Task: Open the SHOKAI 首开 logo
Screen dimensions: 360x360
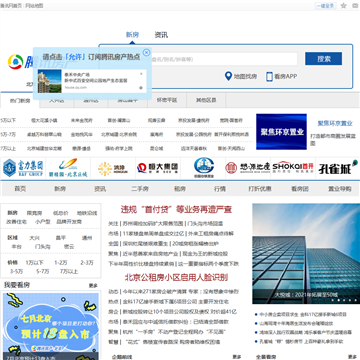Action: [x=293, y=168]
